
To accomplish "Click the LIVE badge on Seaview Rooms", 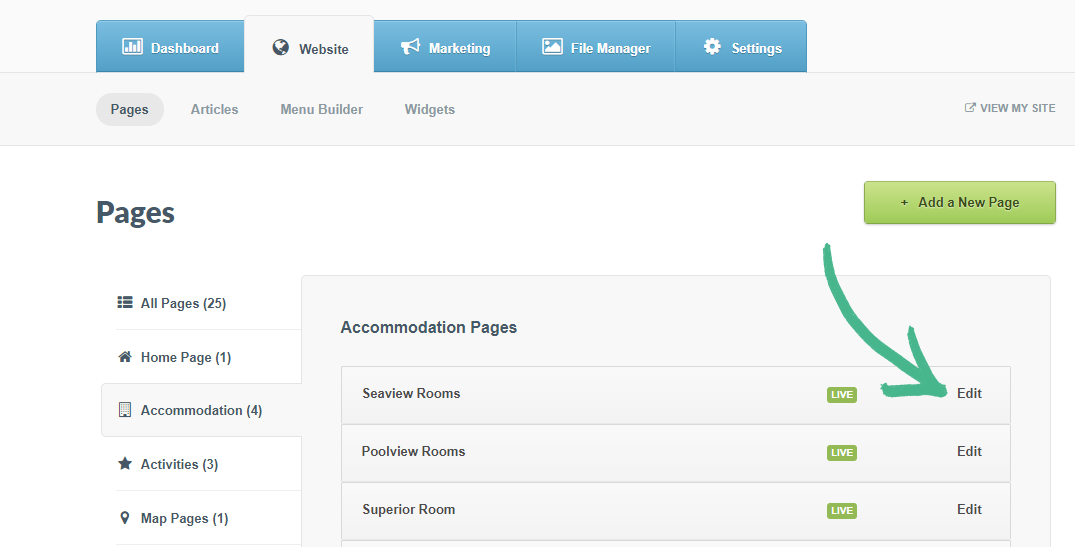I will pos(842,394).
